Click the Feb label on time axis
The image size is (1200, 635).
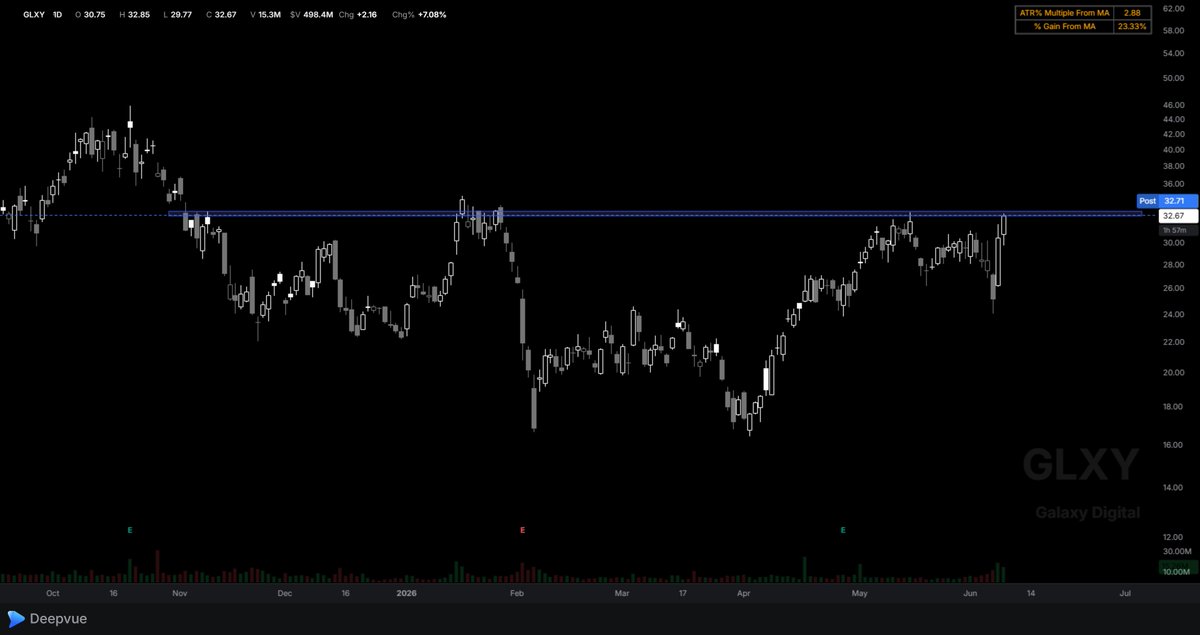pos(517,593)
